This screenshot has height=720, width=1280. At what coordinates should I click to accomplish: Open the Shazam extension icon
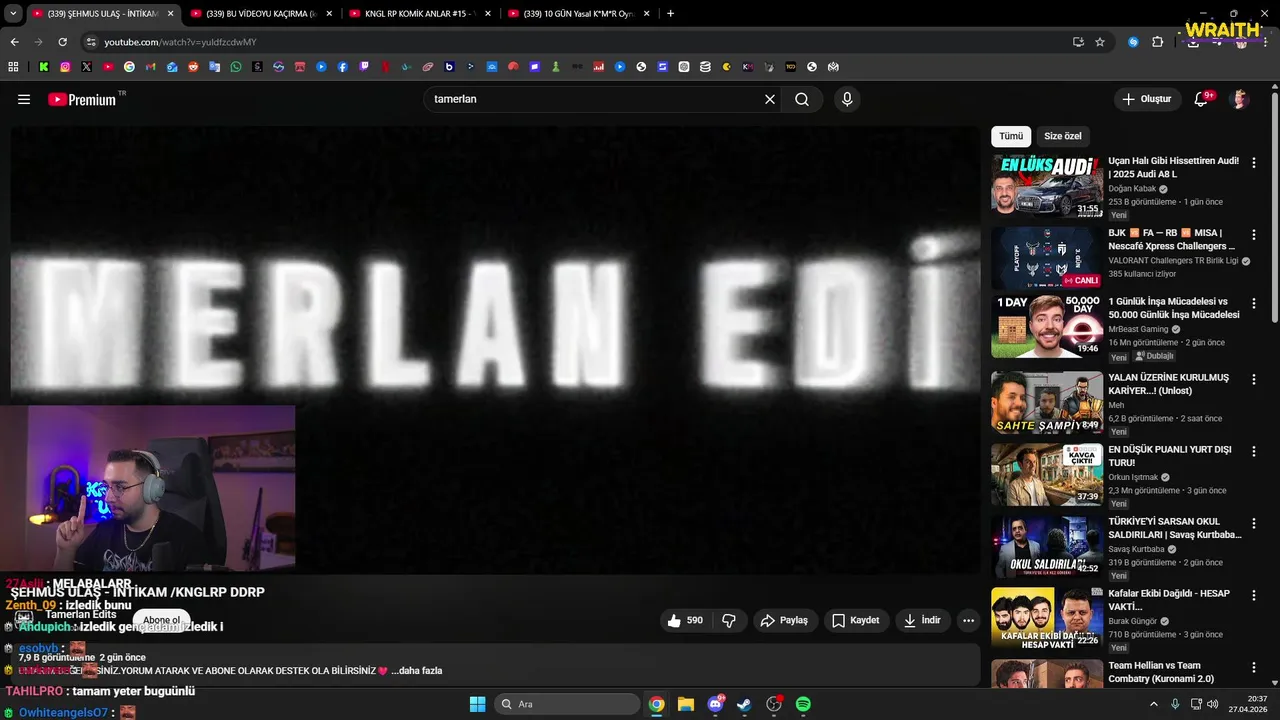1133,42
